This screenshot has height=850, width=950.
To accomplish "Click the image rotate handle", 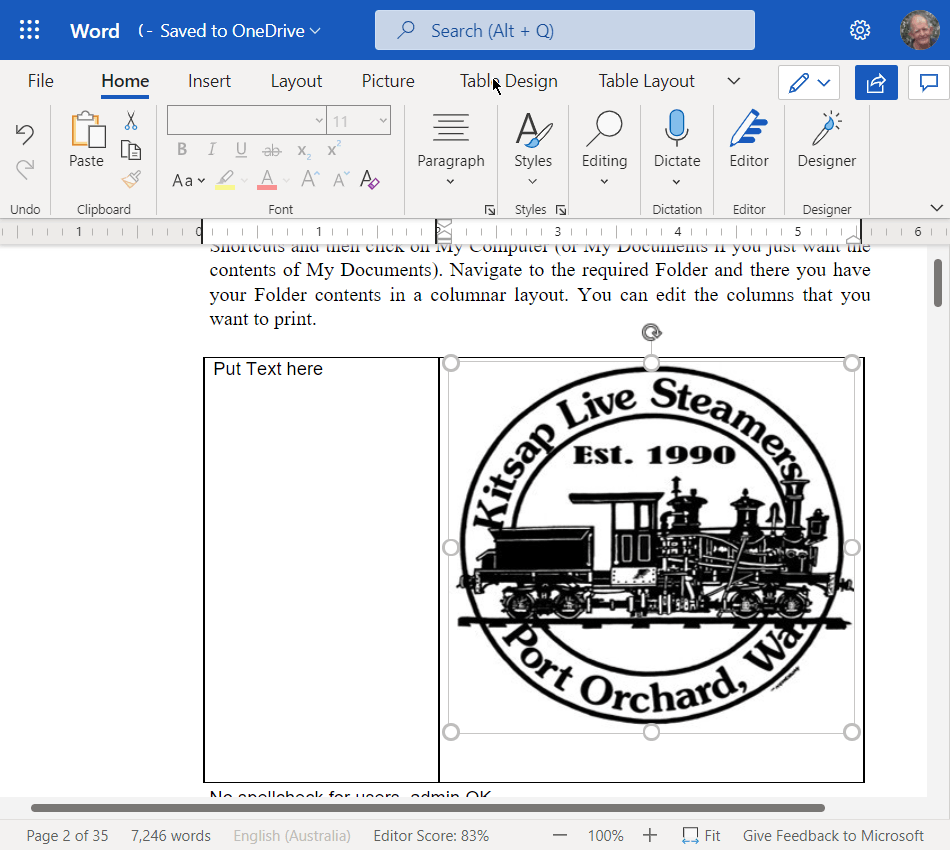I will (x=651, y=332).
